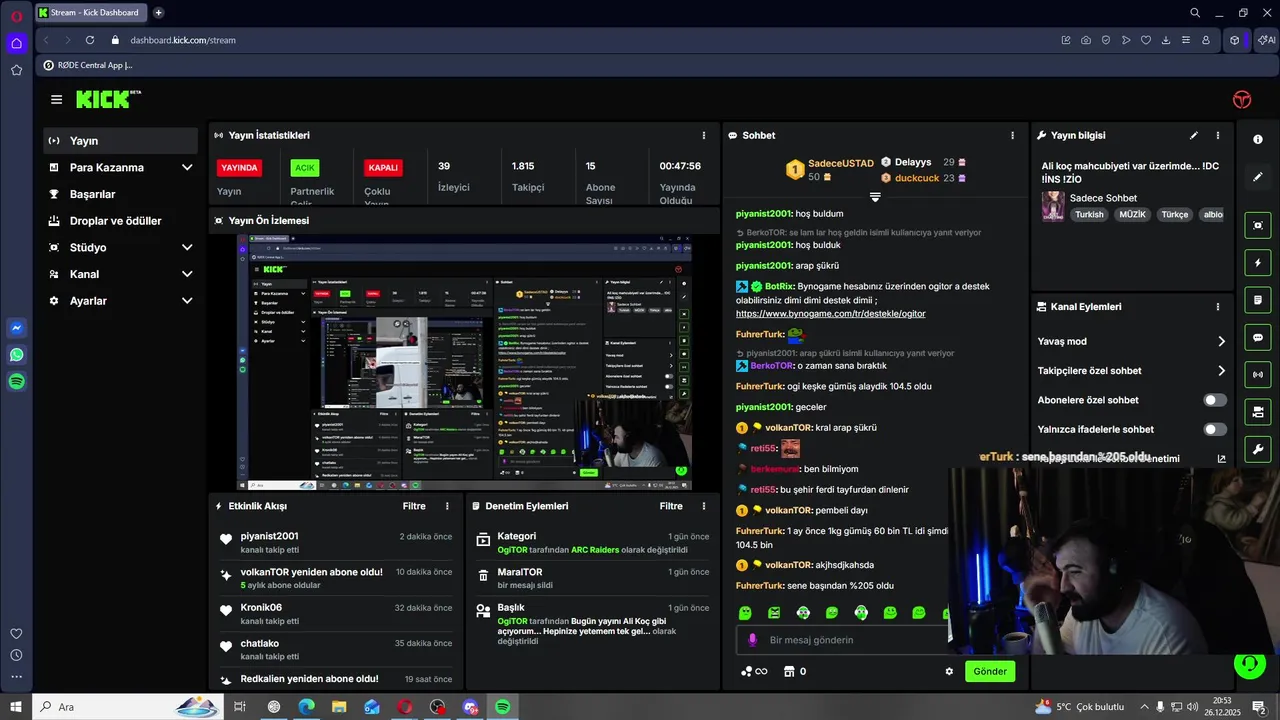Open the Windows Start menu

point(16,707)
